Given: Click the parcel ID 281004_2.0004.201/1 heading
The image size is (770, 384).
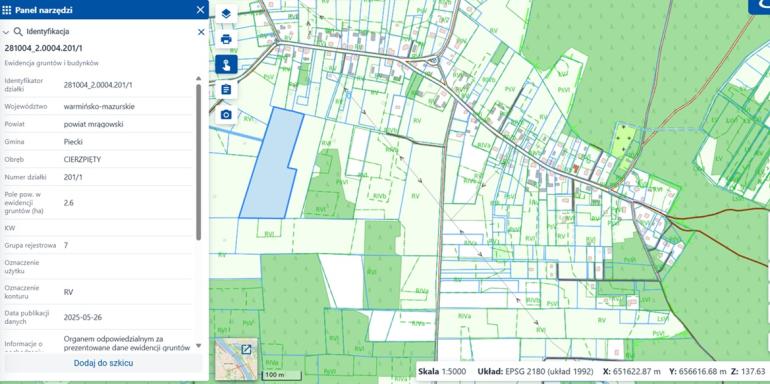Looking at the screenshot, I should tap(44, 48).
